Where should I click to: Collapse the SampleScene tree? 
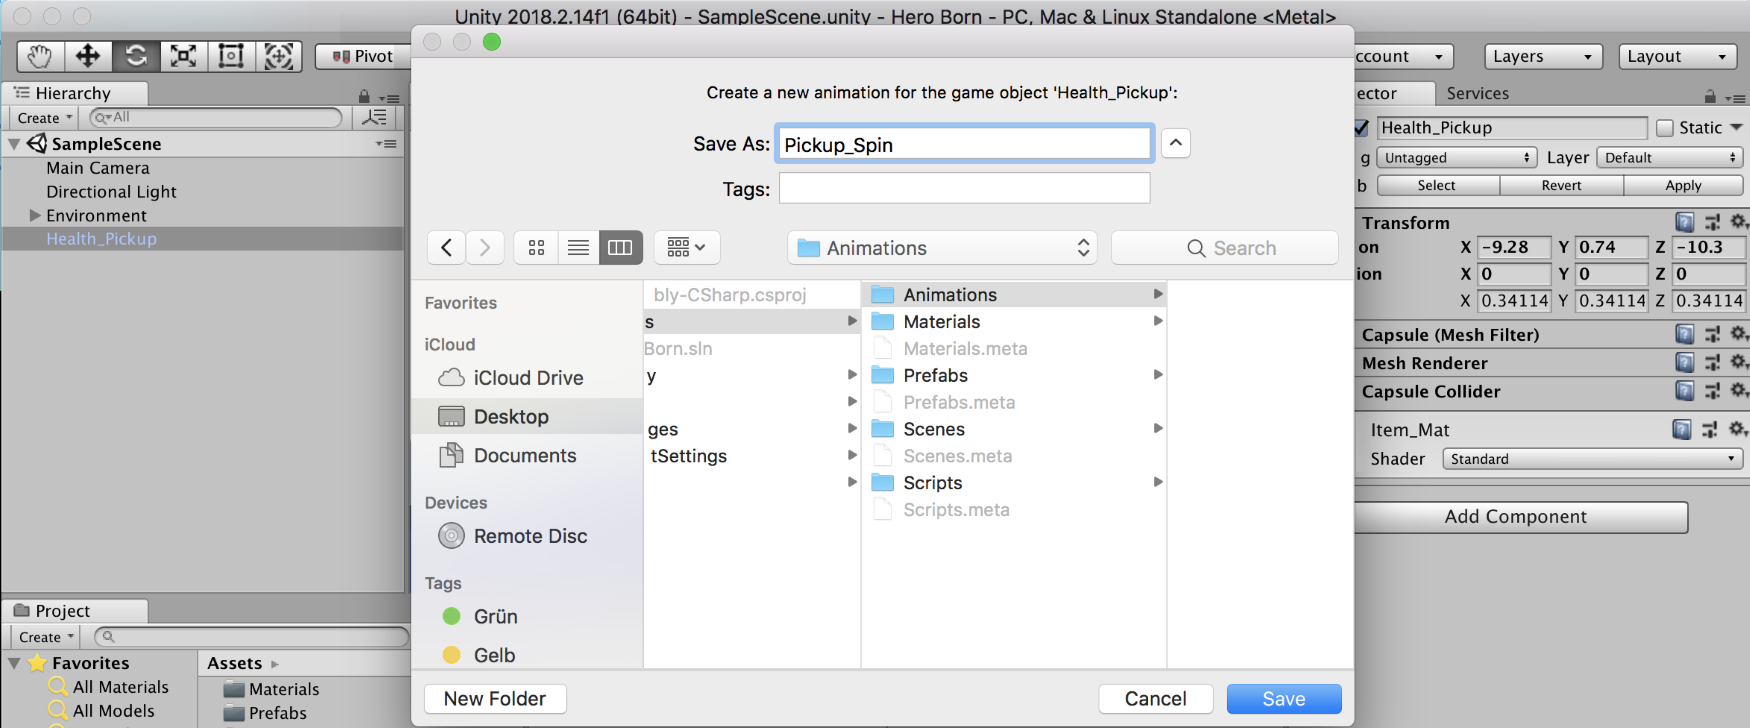(14, 144)
